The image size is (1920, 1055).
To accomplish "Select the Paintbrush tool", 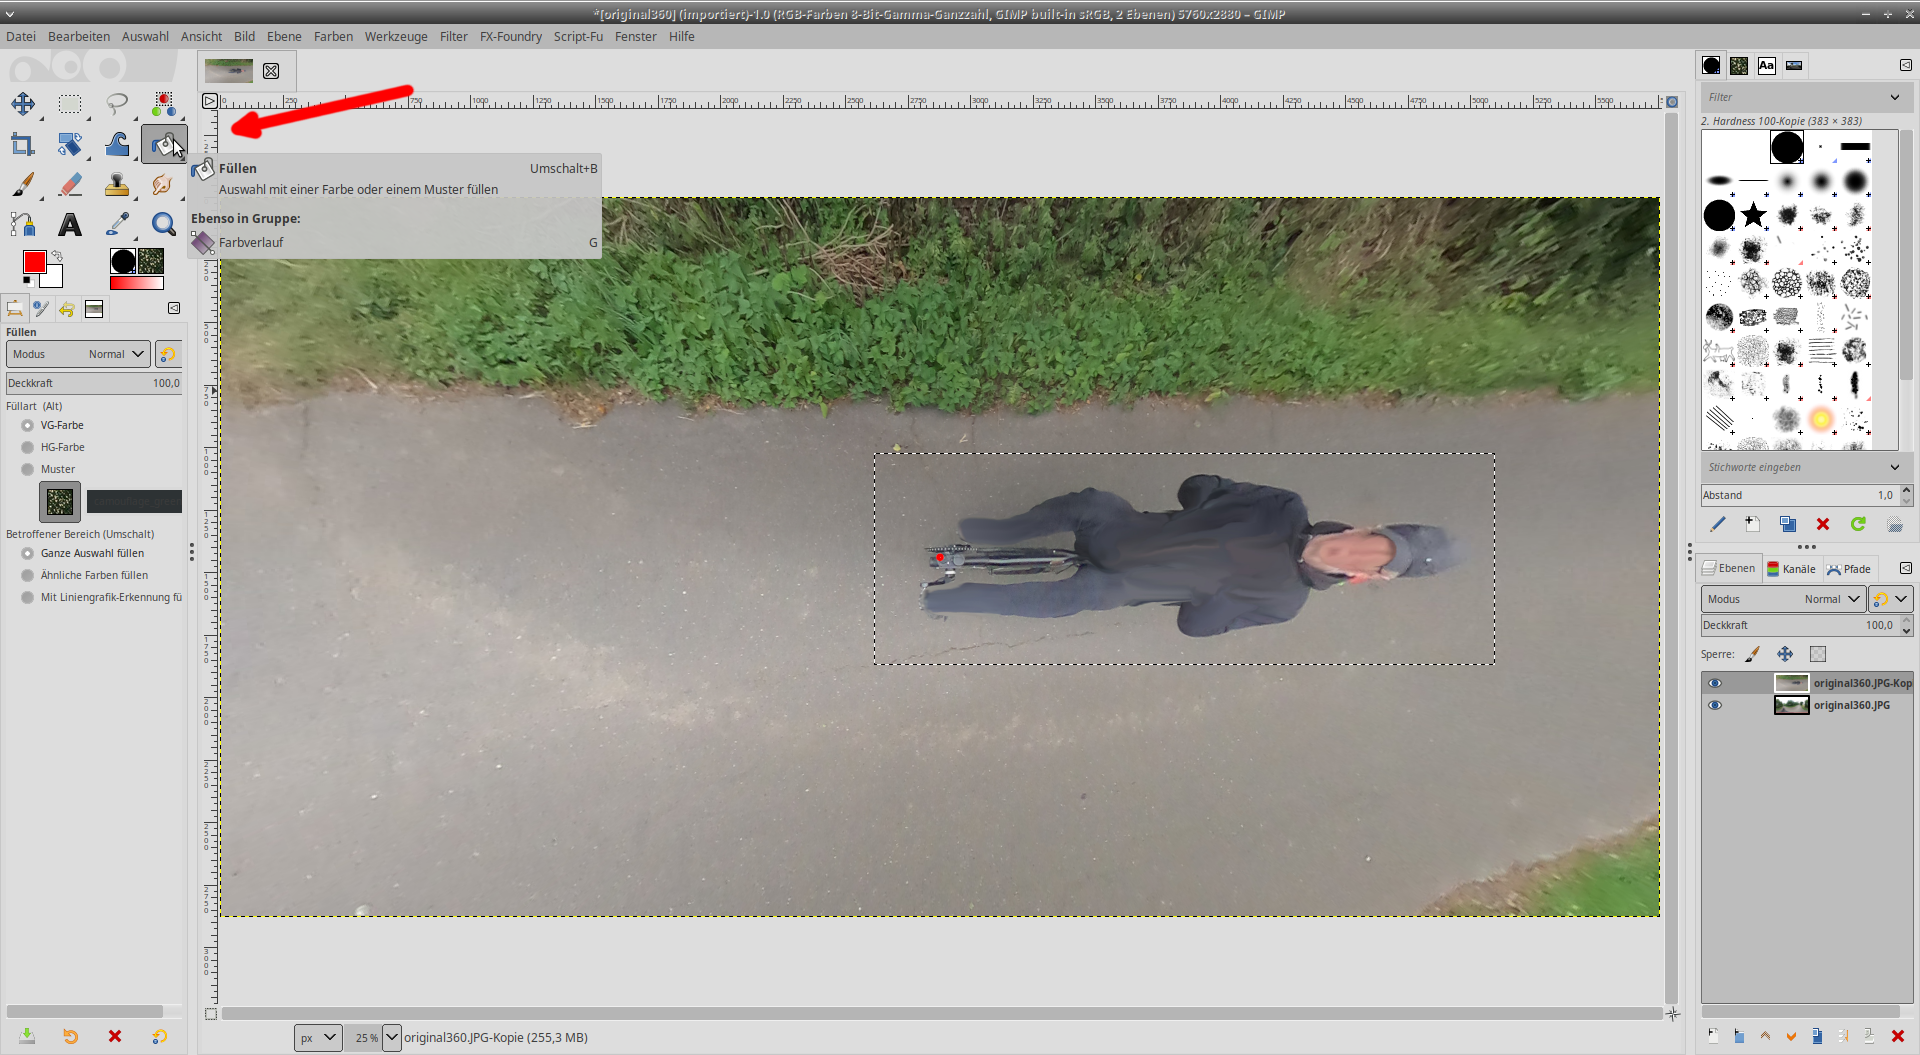I will pyautogui.click(x=23, y=185).
